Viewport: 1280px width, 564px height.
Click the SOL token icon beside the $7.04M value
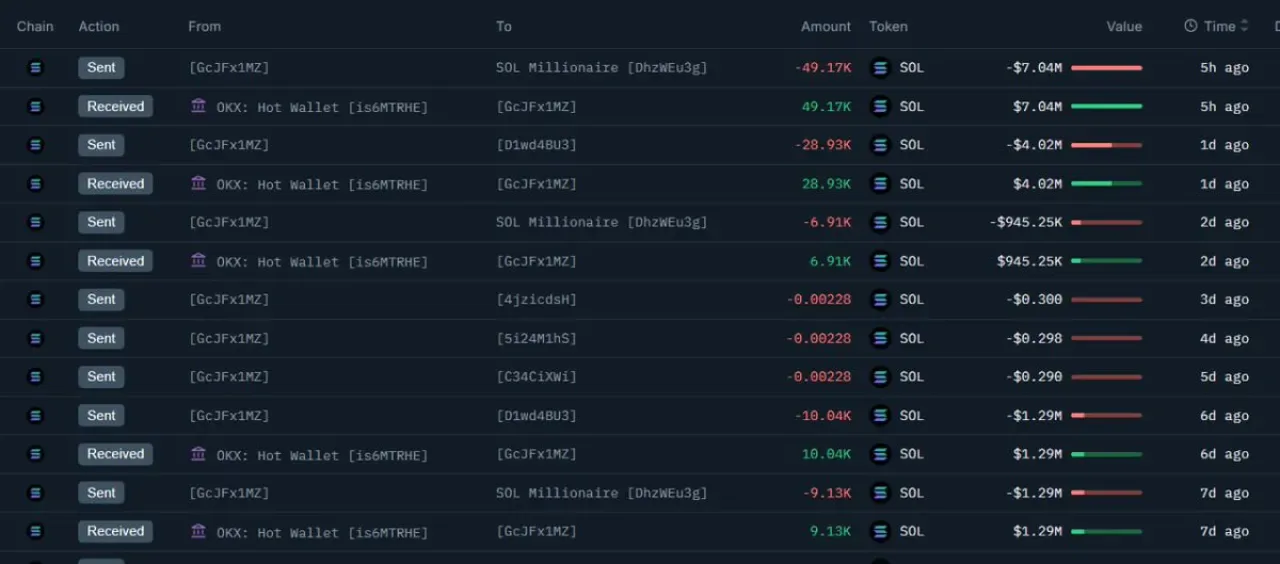tap(881, 106)
